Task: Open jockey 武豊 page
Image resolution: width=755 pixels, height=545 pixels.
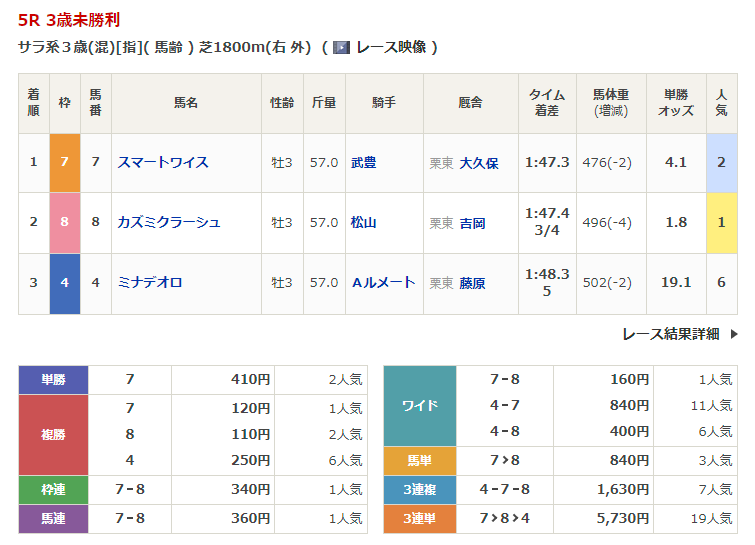Action: tap(364, 162)
